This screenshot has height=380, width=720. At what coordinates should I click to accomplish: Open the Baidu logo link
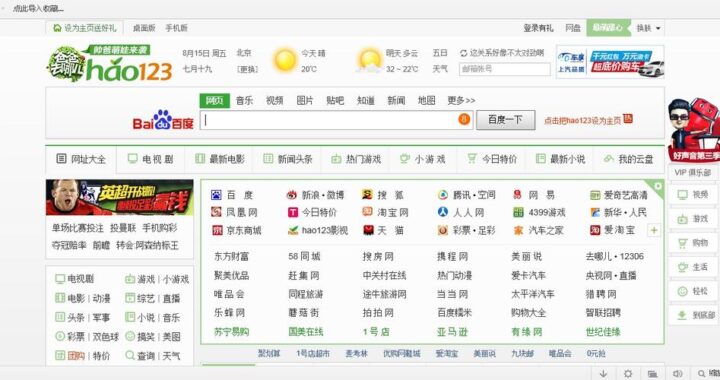[163, 120]
